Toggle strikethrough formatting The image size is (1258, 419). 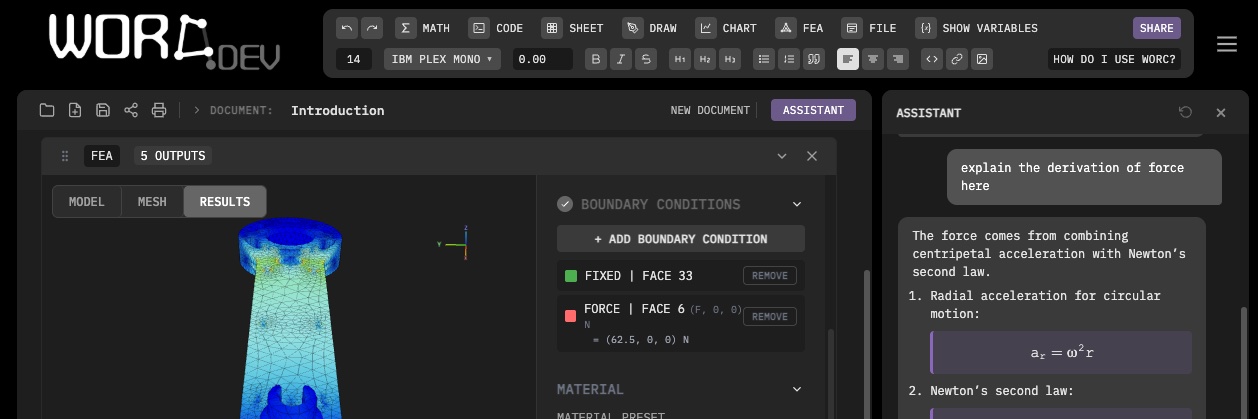tap(647, 59)
